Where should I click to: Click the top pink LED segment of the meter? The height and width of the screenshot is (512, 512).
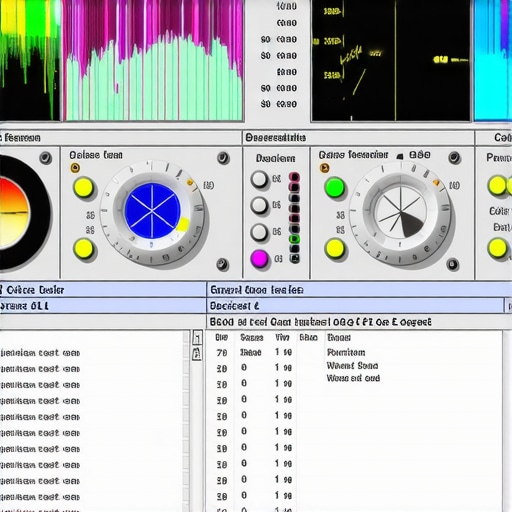click(294, 177)
